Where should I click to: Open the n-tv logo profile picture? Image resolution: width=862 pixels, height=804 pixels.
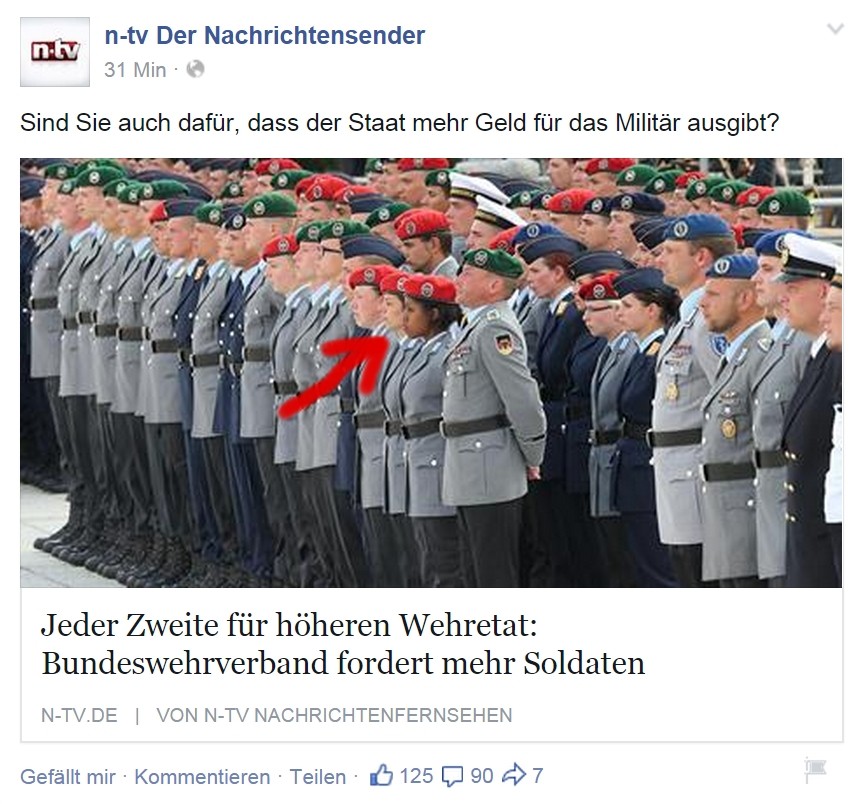tap(55, 52)
